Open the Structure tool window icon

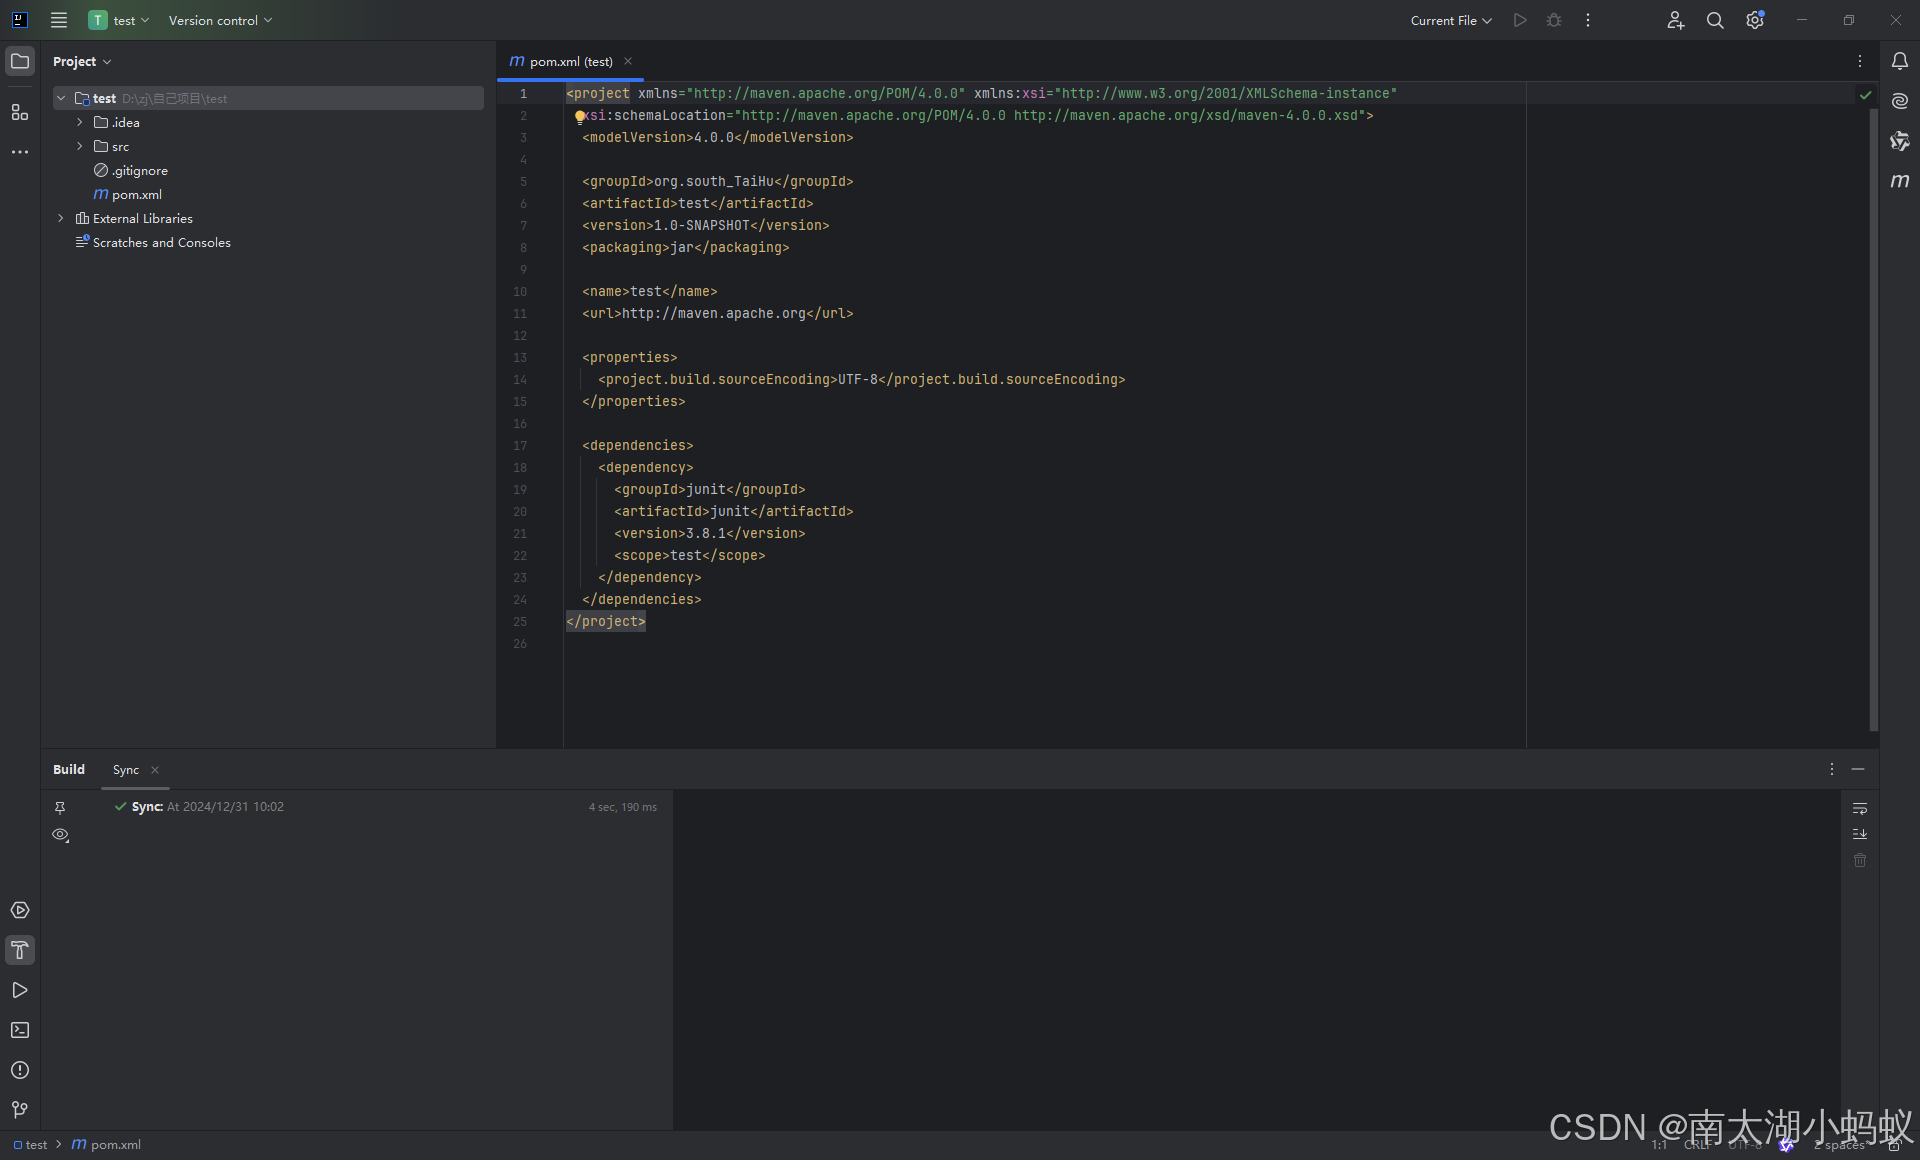click(19, 112)
